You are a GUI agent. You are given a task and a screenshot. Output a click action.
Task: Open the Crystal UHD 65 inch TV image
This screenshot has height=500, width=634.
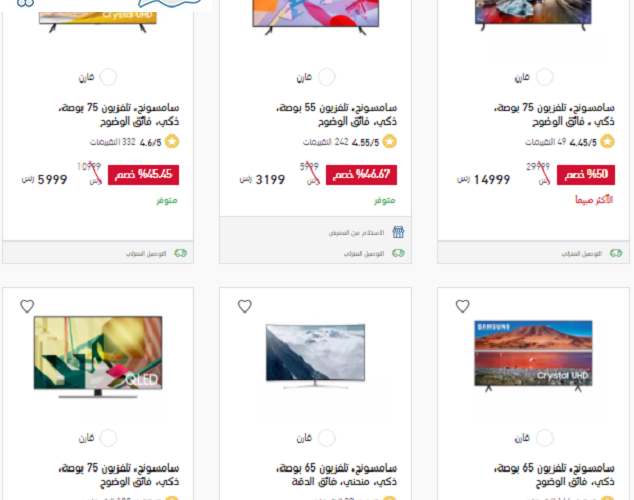533,356
